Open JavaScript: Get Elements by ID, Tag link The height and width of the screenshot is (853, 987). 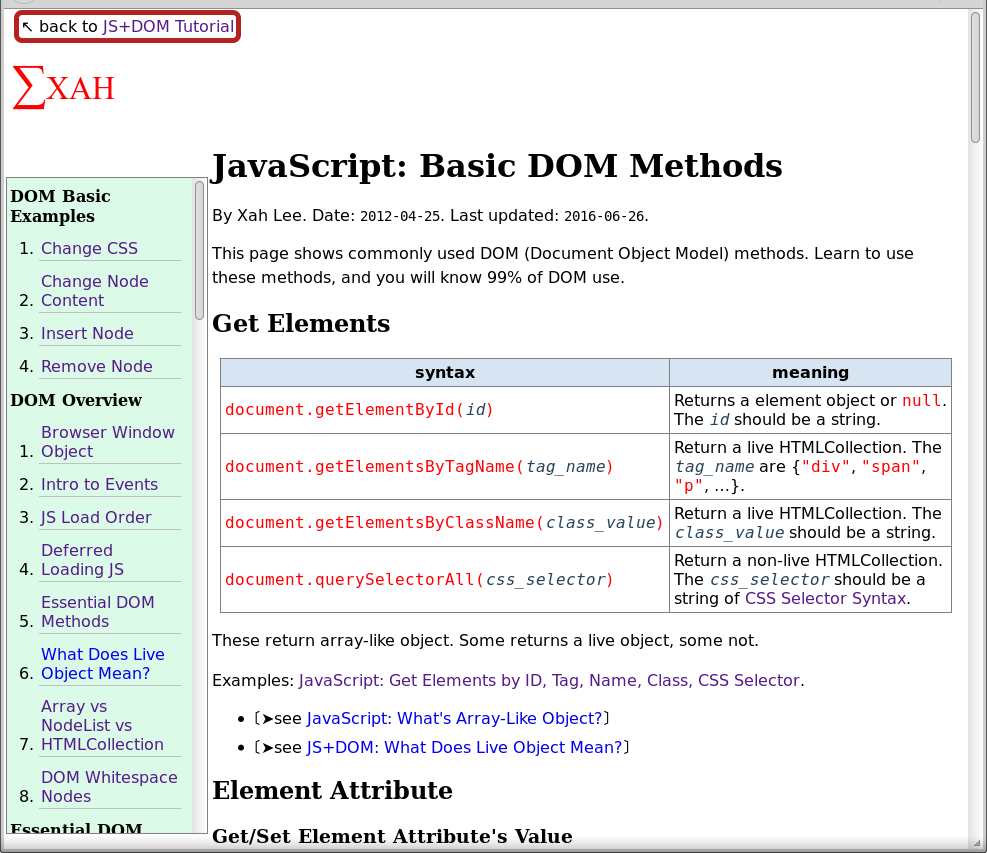click(550, 681)
